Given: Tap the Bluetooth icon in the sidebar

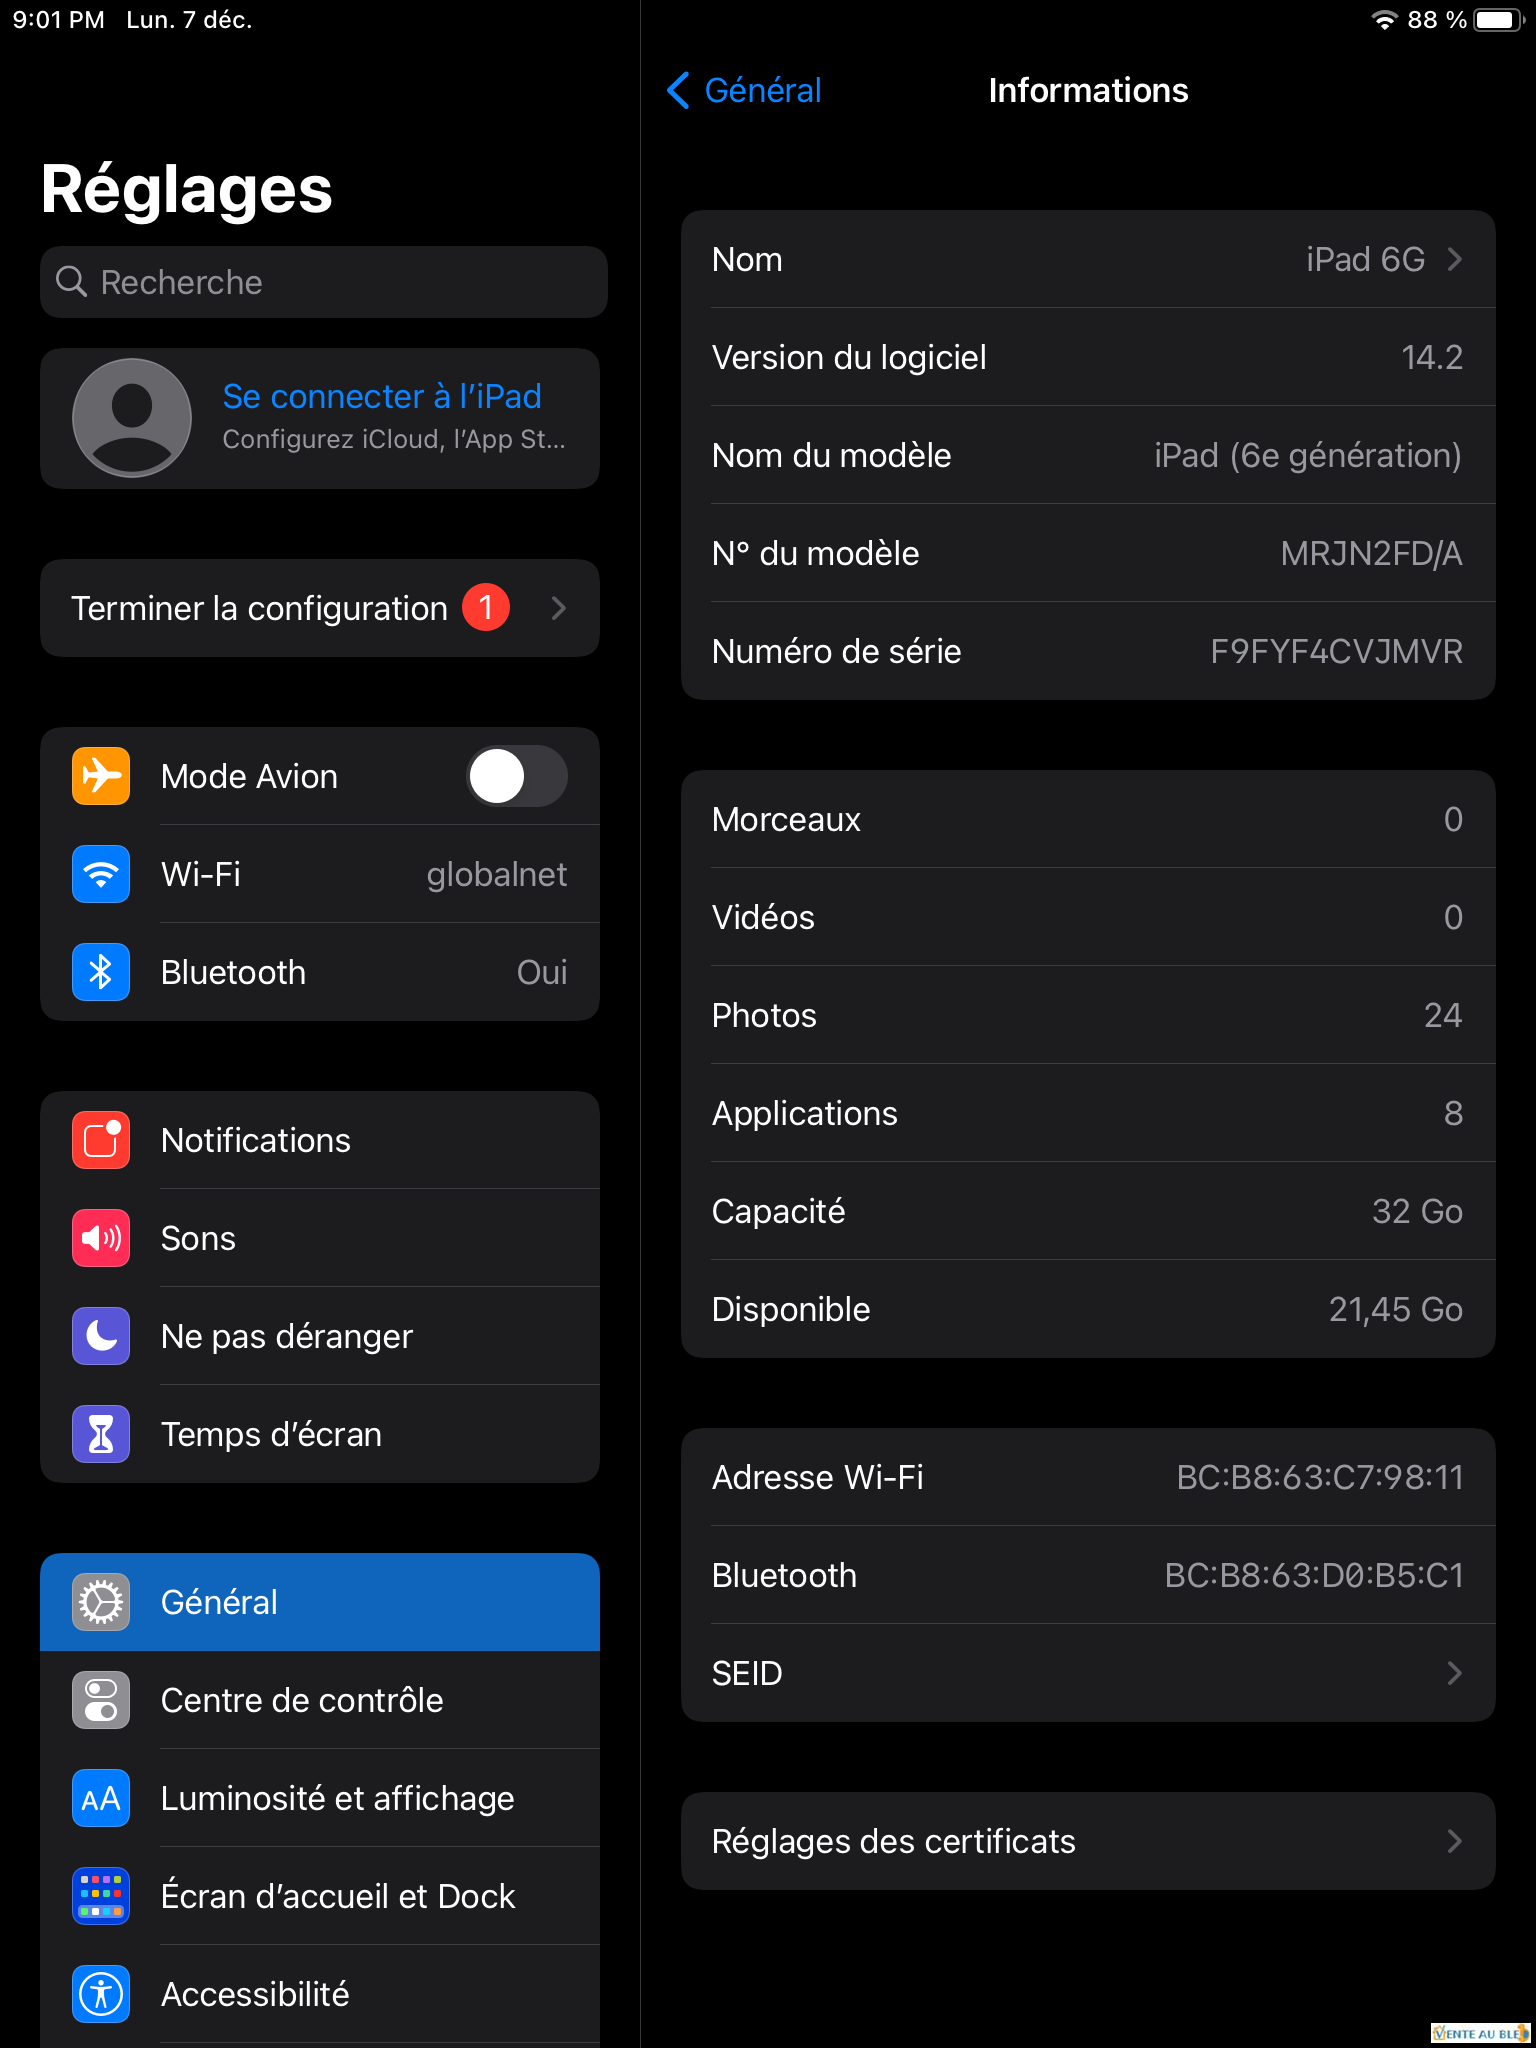Looking at the screenshot, I should [x=101, y=972].
